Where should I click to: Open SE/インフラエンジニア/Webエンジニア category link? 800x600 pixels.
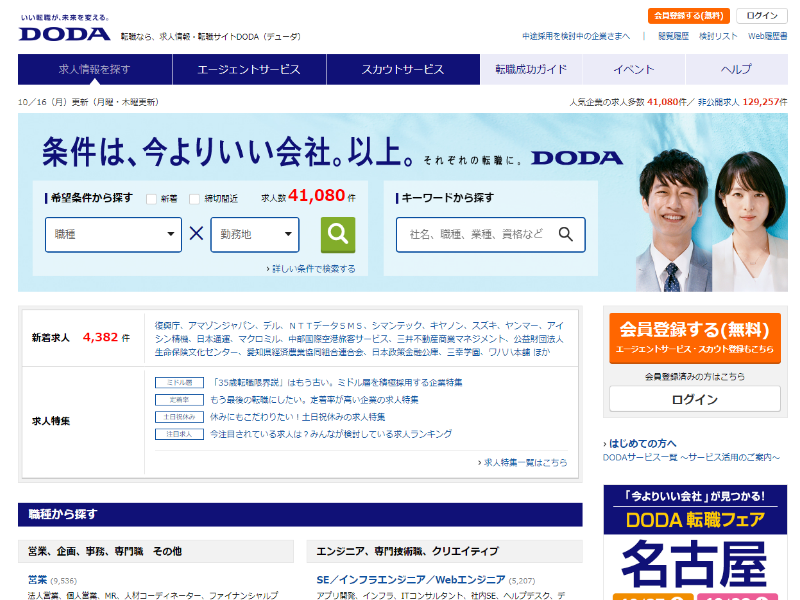click(x=411, y=580)
